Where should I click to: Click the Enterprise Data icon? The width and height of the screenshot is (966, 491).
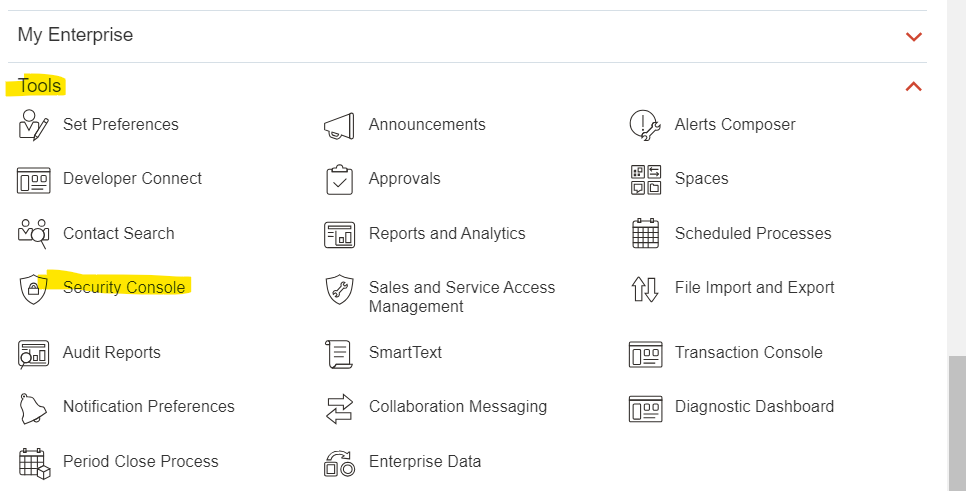click(339, 463)
